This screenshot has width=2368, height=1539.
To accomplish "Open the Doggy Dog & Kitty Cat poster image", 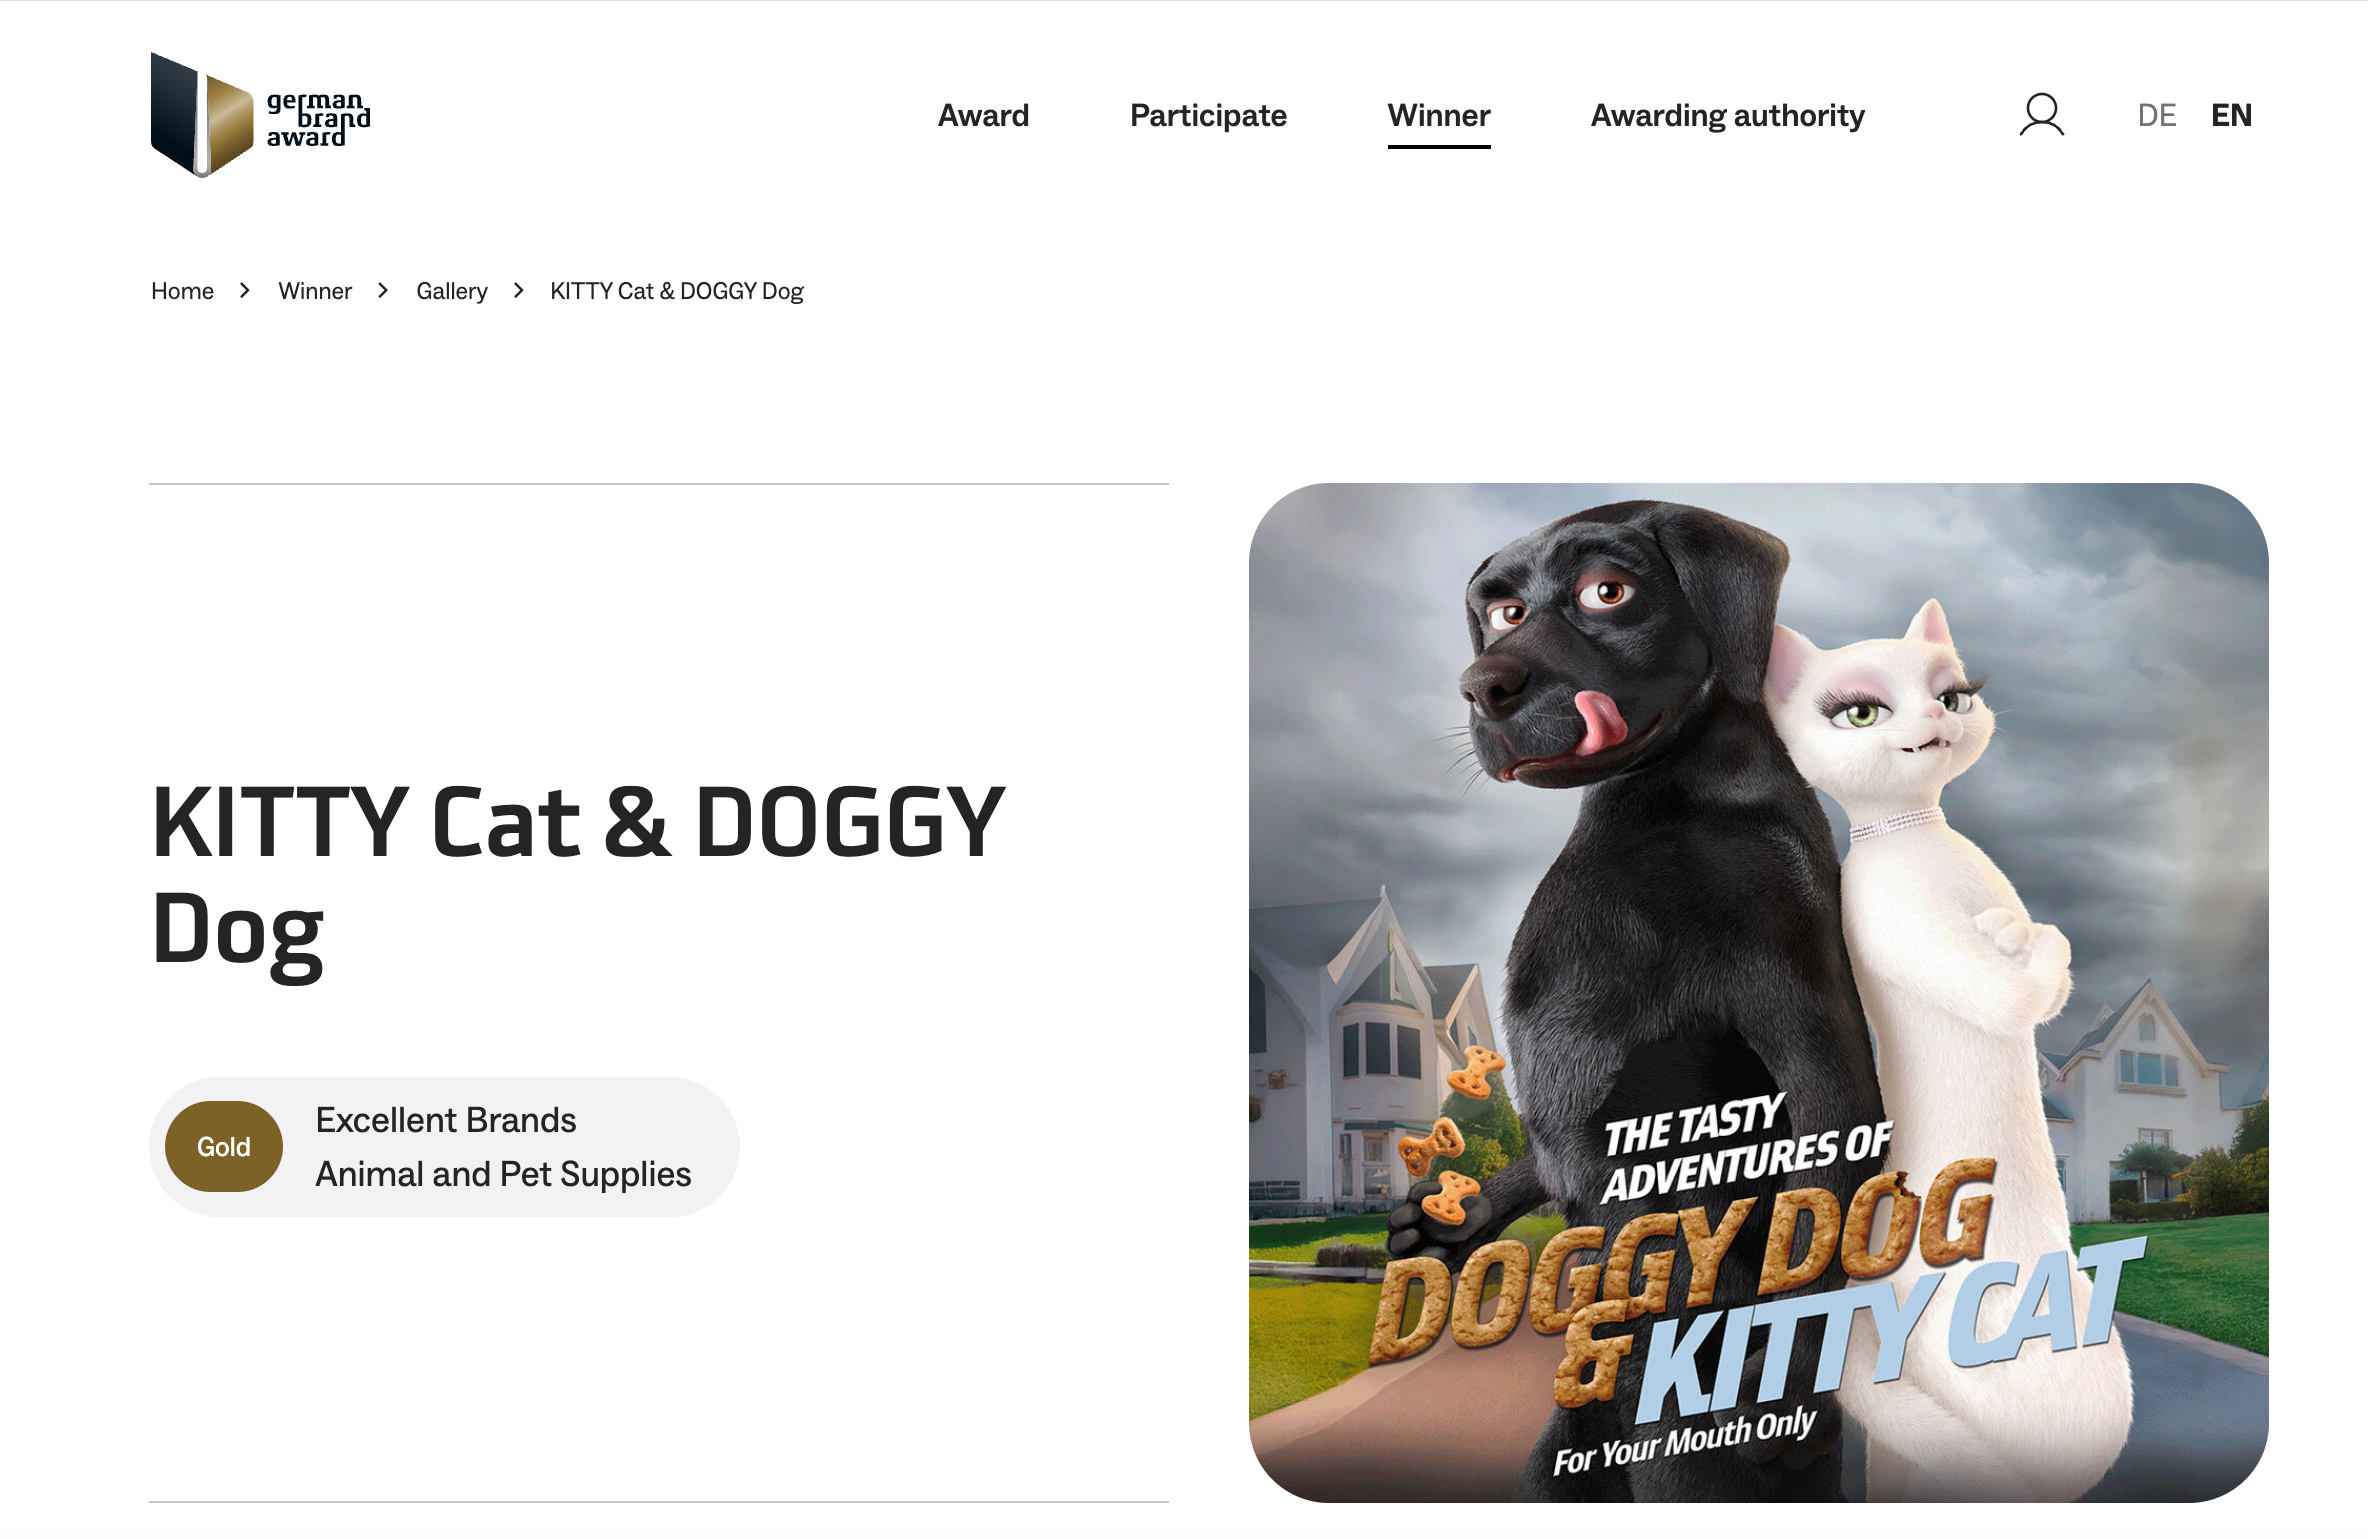I will coord(1758,992).
